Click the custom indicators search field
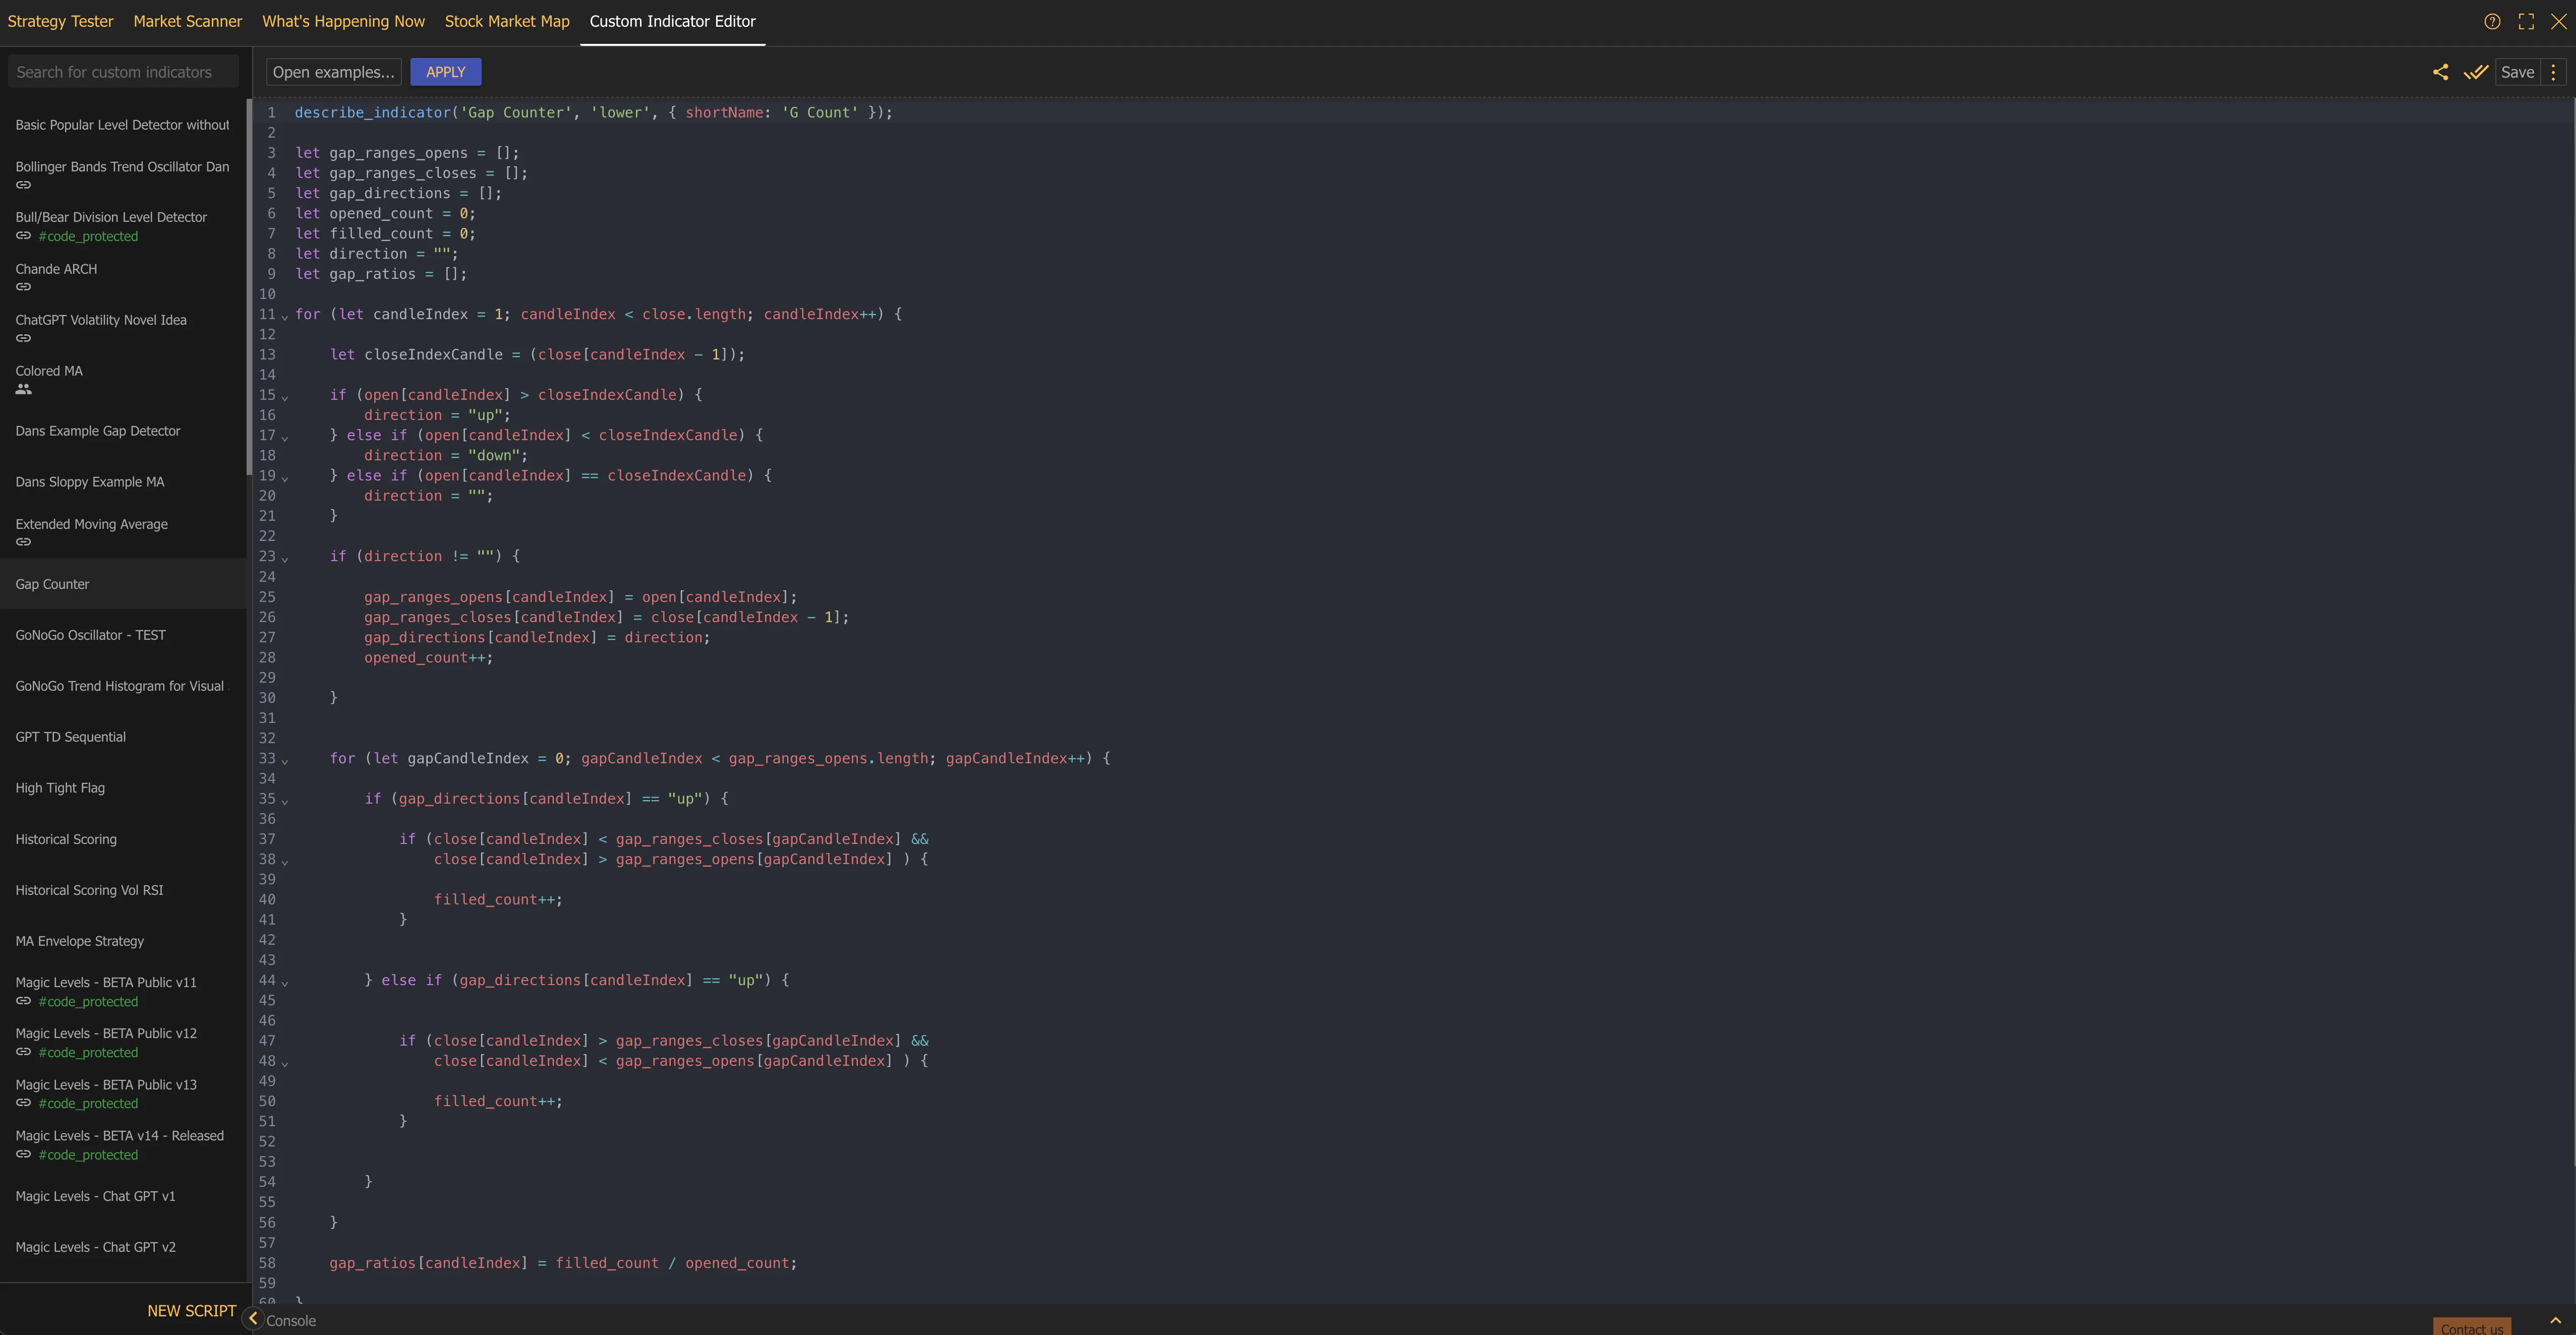2576x1335 pixels. (x=123, y=72)
